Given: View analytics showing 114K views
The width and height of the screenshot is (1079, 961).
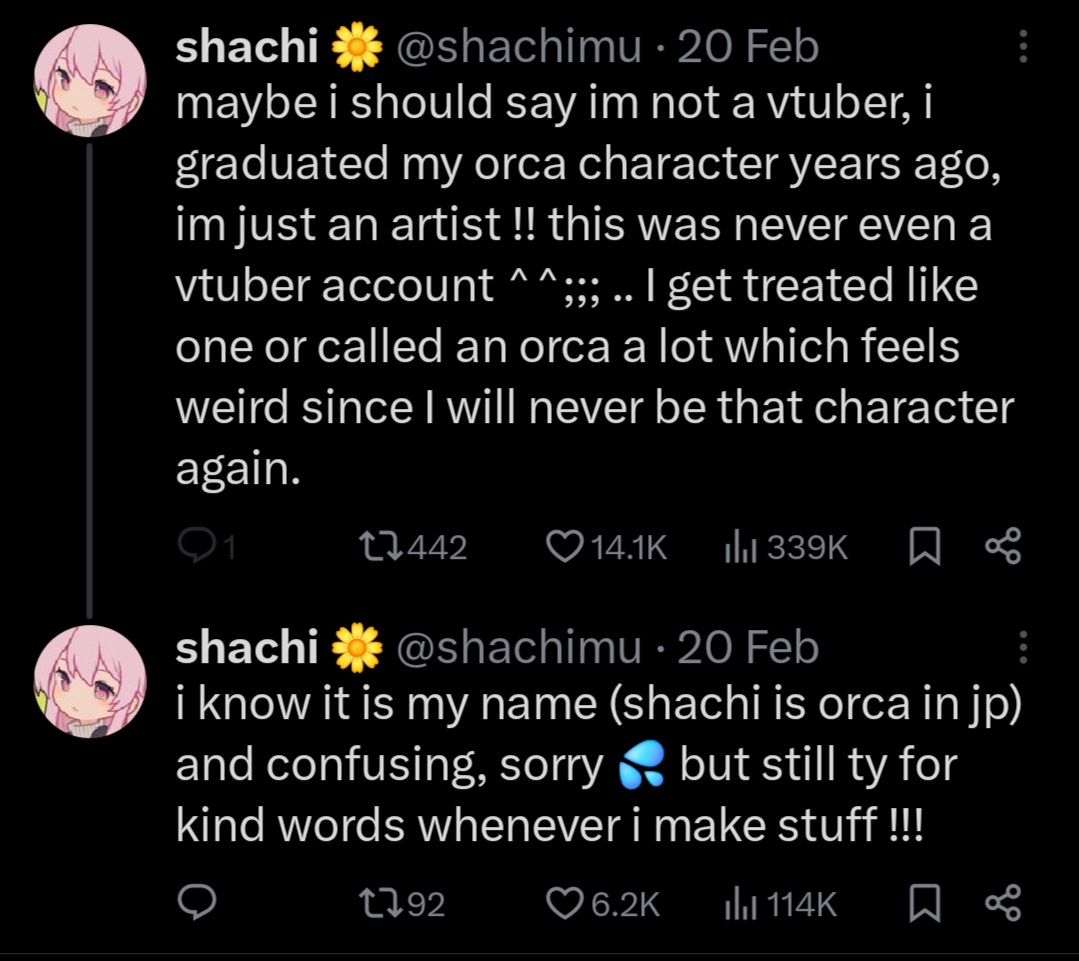Looking at the screenshot, I should 738,904.
